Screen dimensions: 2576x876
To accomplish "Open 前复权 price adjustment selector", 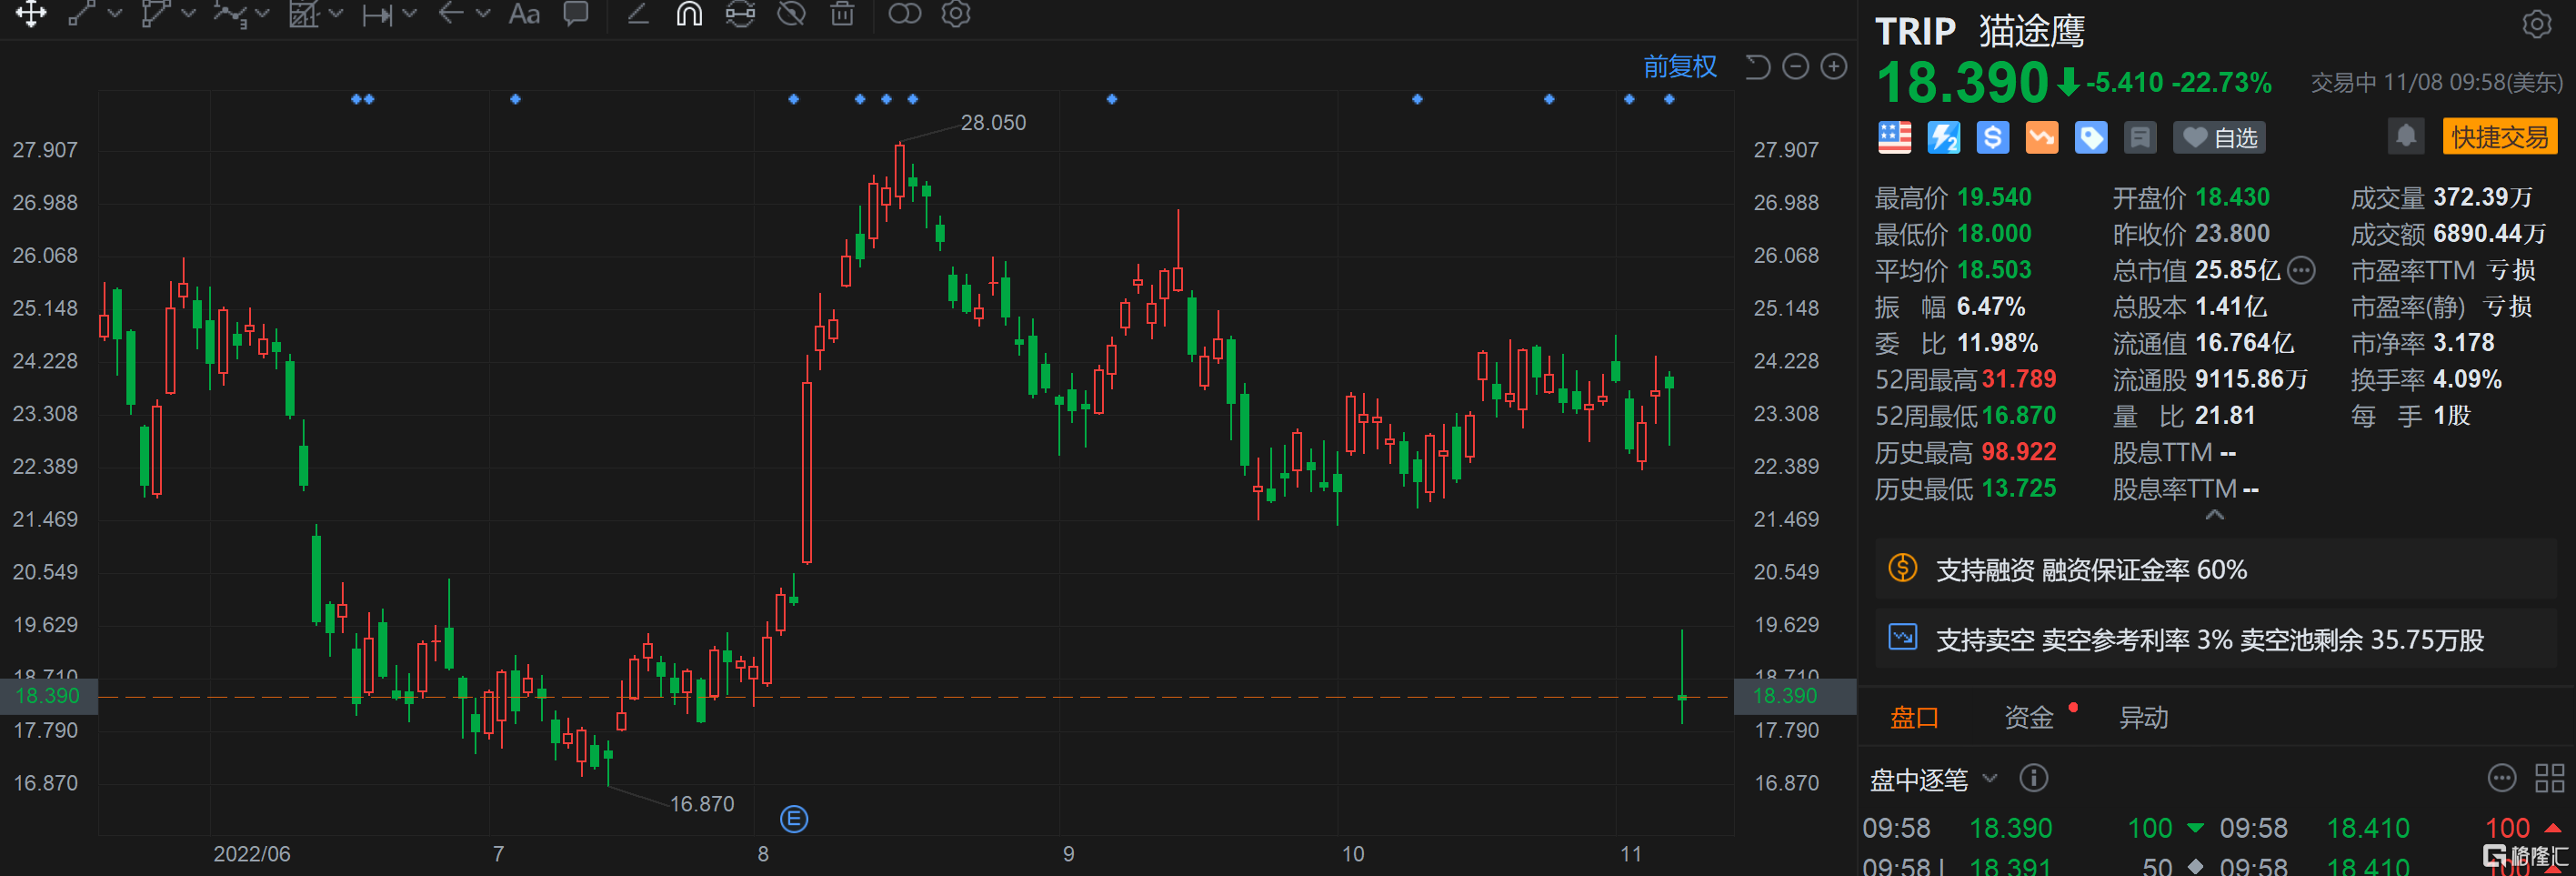I will tap(1680, 67).
